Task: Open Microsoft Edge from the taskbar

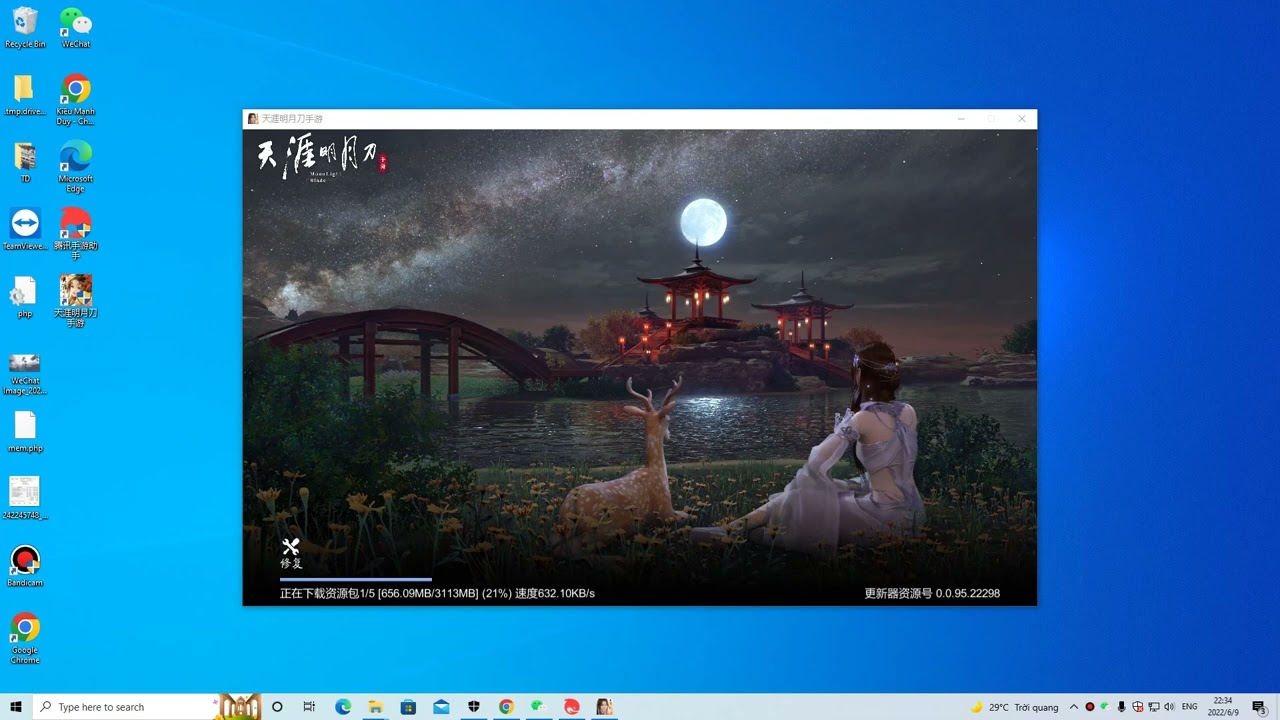Action: (x=343, y=707)
